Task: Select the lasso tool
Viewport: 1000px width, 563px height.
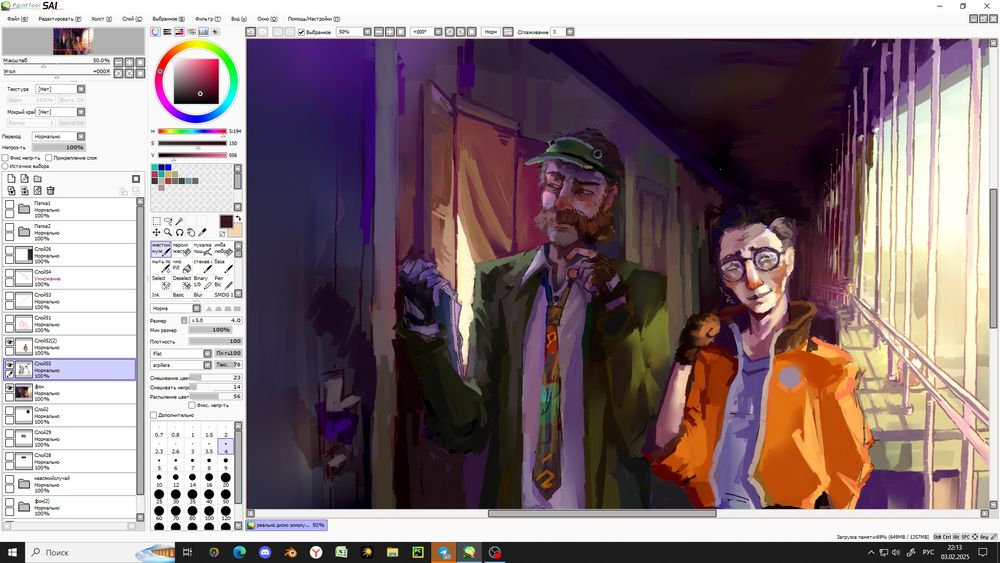Action: (168, 221)
